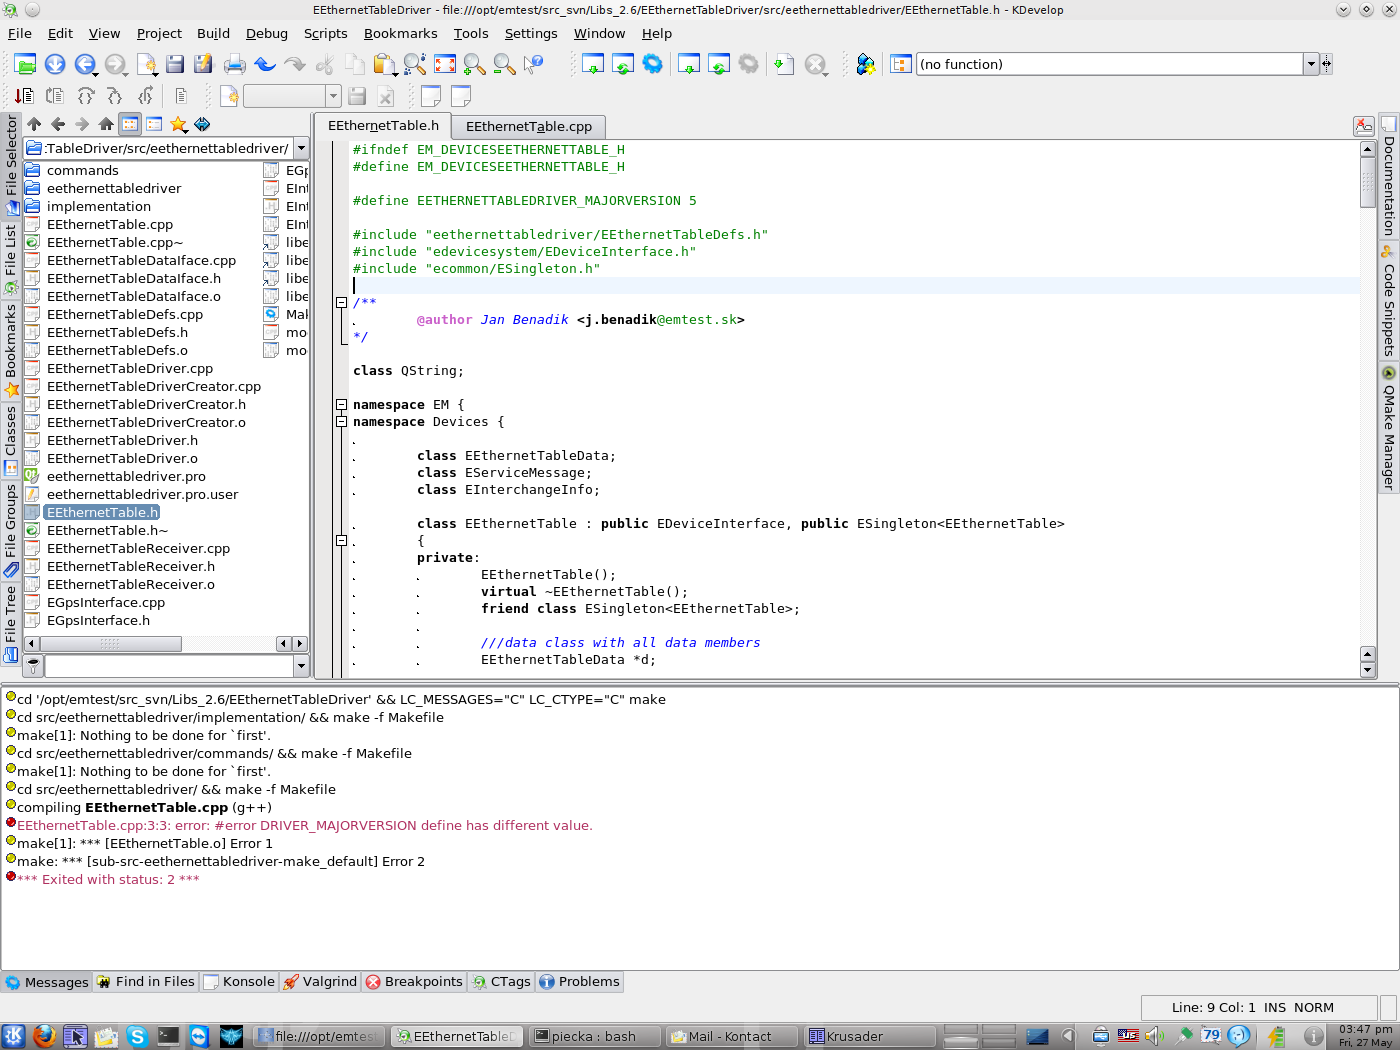Collapse the comment block fold marker
Screen dimensions: 1400x1050
coord(341,302)
